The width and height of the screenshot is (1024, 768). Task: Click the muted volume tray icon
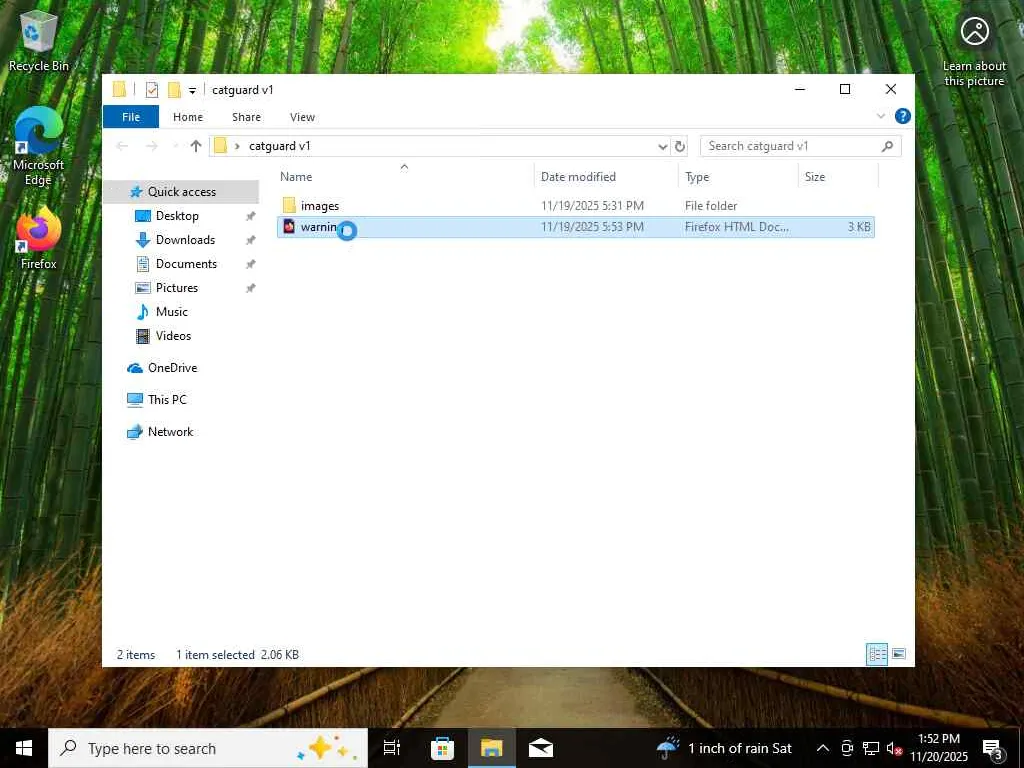point(895,748)
